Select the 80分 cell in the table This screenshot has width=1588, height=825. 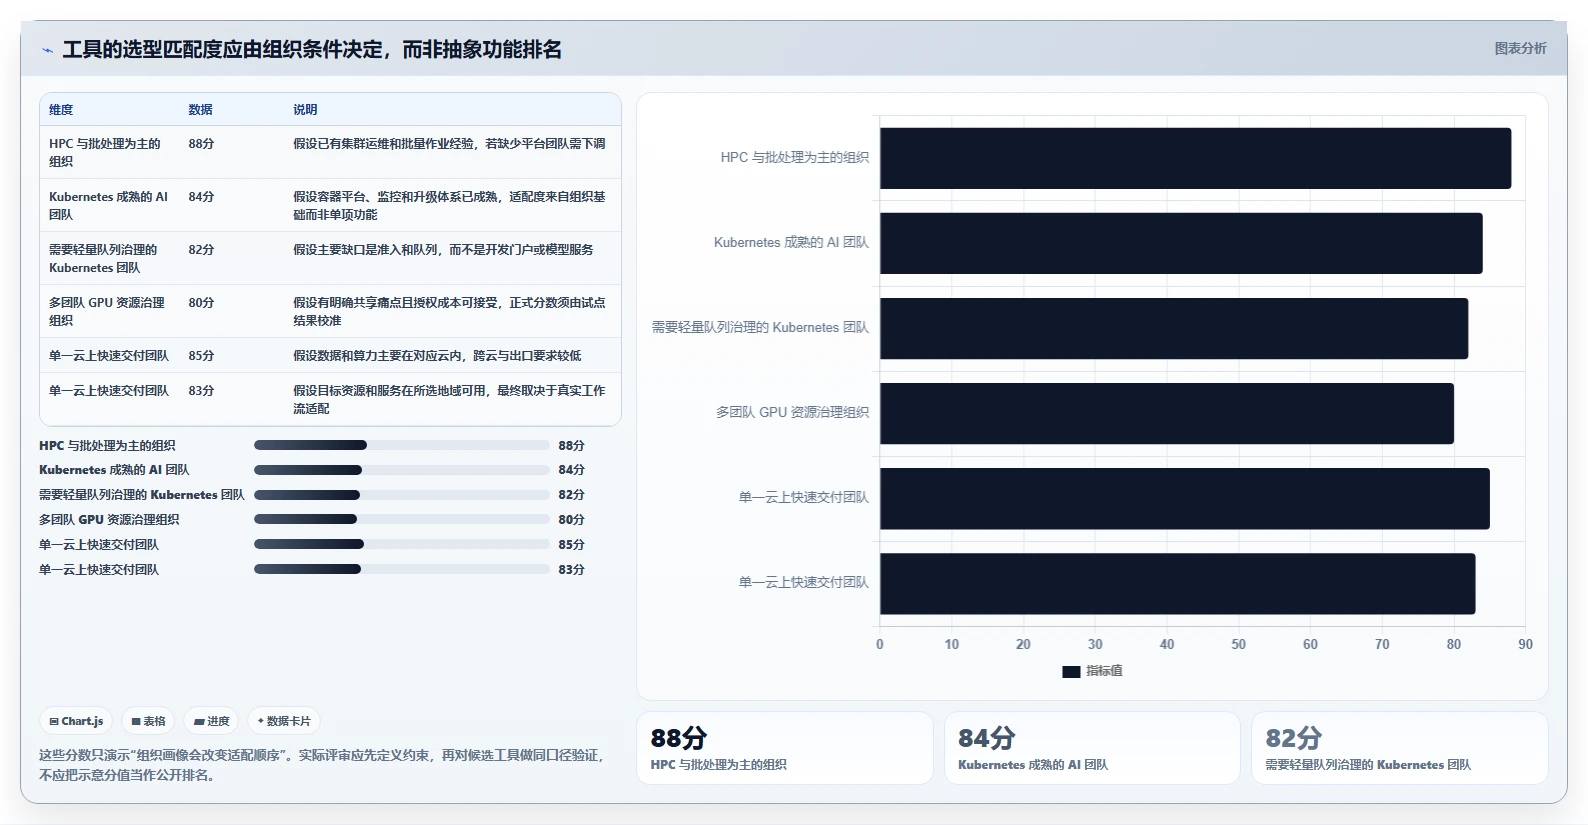click(x=201, y=303)
